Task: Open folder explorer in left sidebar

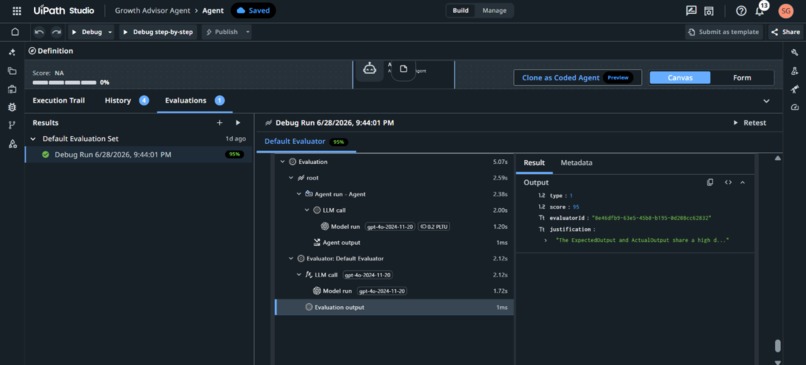Action: (x=12, y=71)
